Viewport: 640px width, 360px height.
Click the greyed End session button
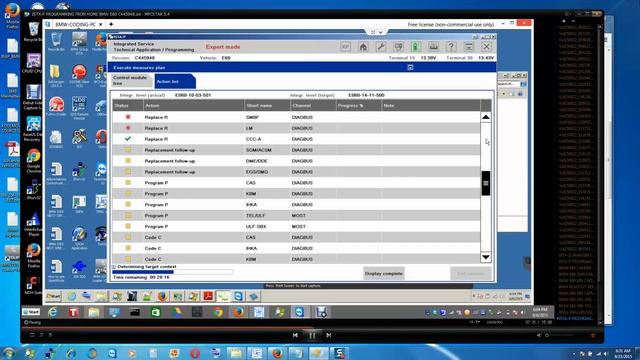[471, 273]
